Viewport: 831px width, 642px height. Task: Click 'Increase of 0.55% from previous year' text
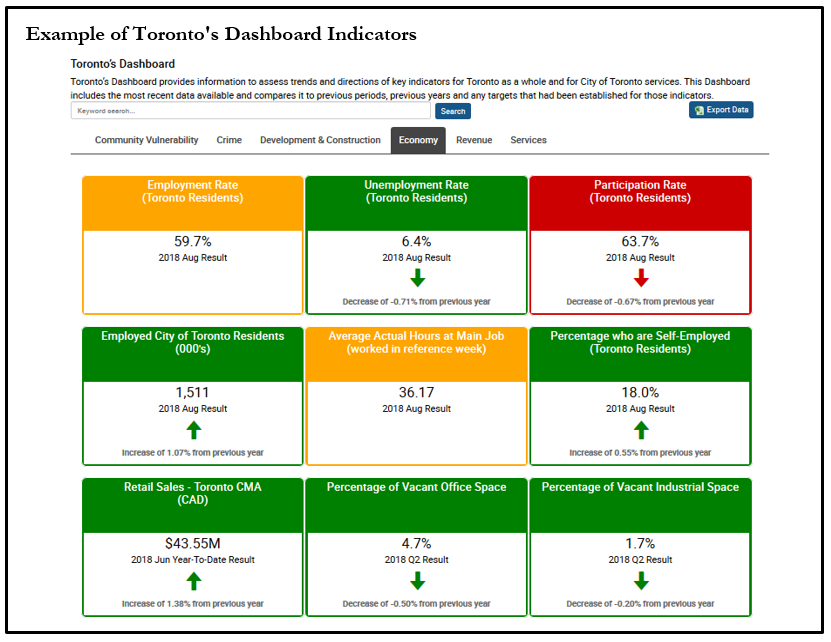[640, 453]
